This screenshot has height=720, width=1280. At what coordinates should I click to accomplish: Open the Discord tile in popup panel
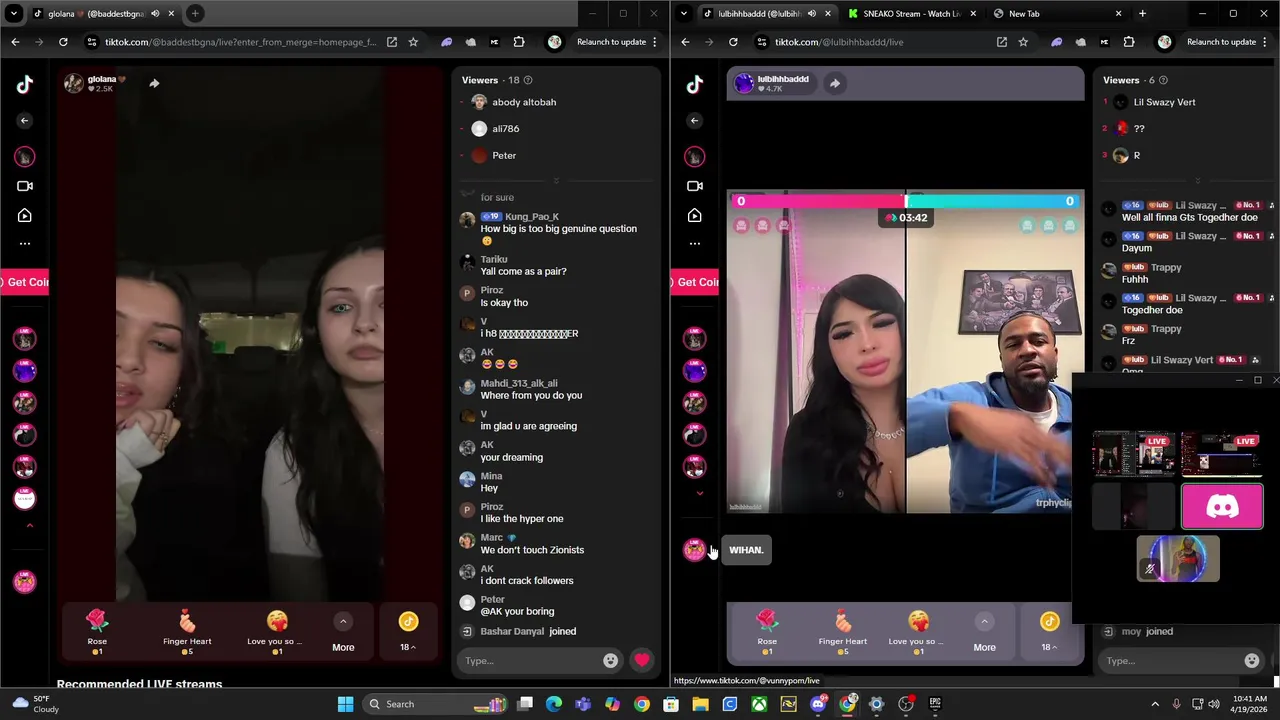1222,507
